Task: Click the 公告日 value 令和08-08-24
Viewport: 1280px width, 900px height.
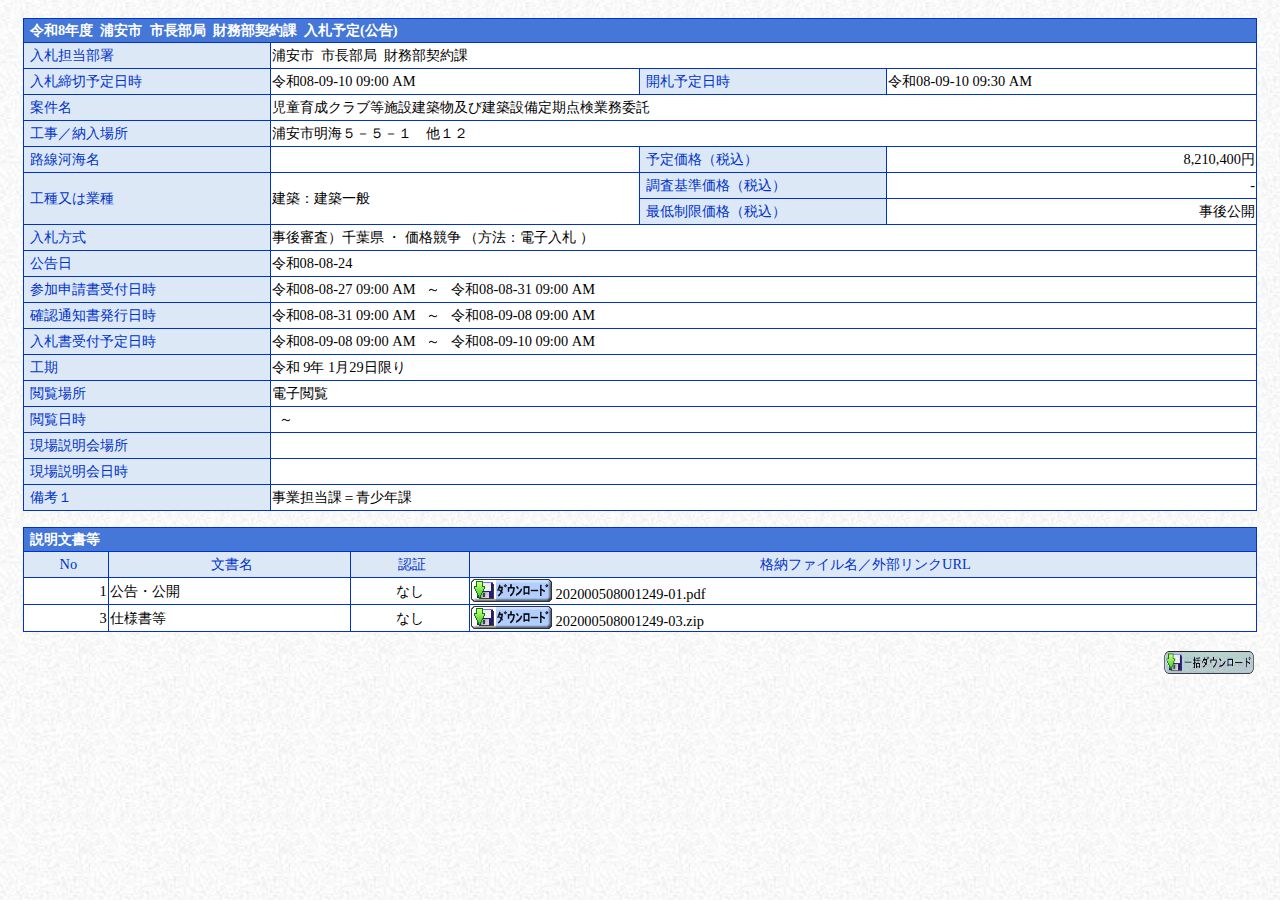Action: coord(312,264)
